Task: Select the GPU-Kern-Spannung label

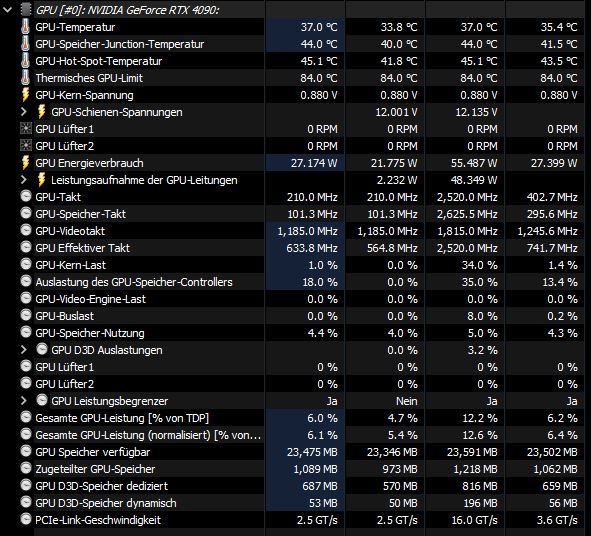Action: coord(84,95)
